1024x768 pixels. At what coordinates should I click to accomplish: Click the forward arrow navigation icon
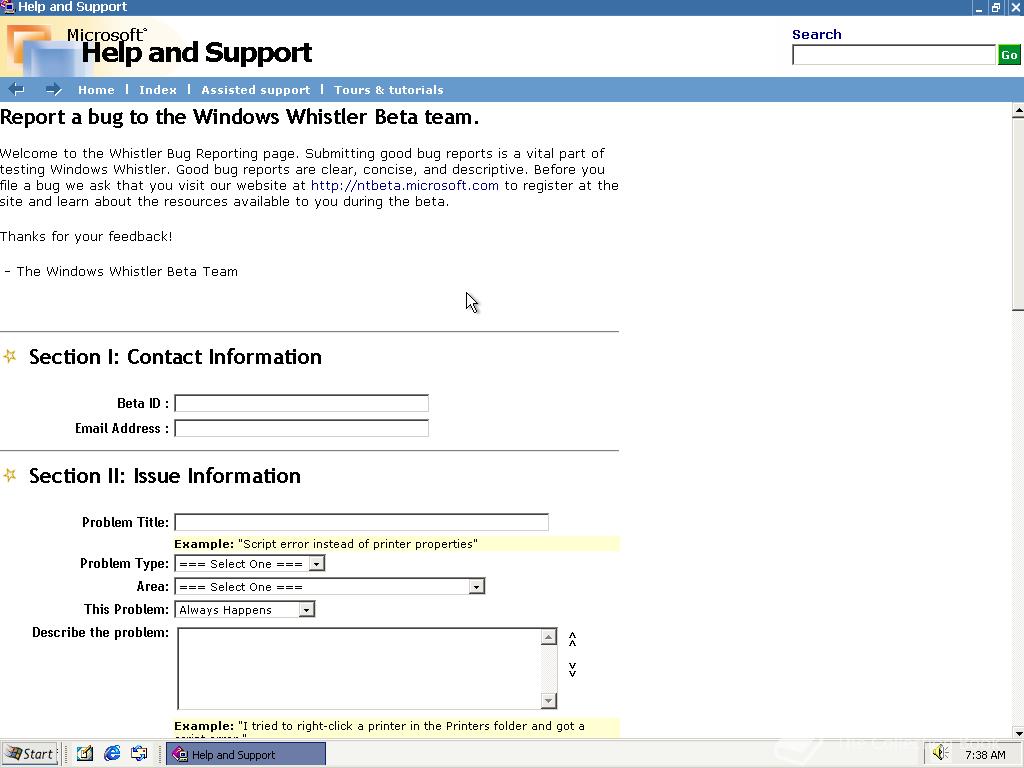click(54, 89)
